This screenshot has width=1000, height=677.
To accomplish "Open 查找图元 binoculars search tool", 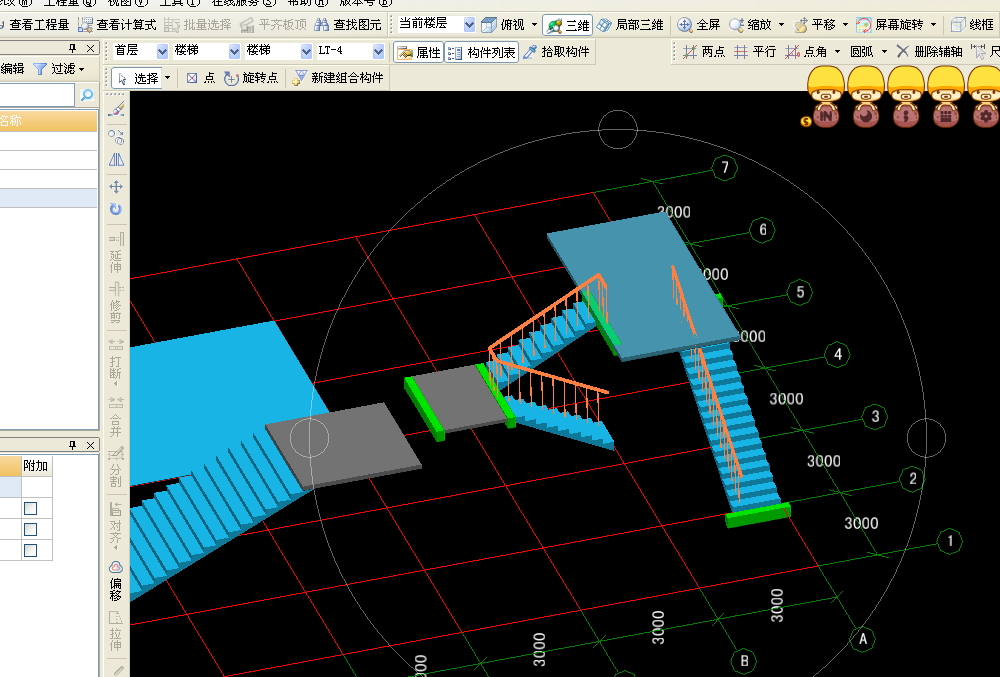I will pyautogui.click(x=323, y=24).
